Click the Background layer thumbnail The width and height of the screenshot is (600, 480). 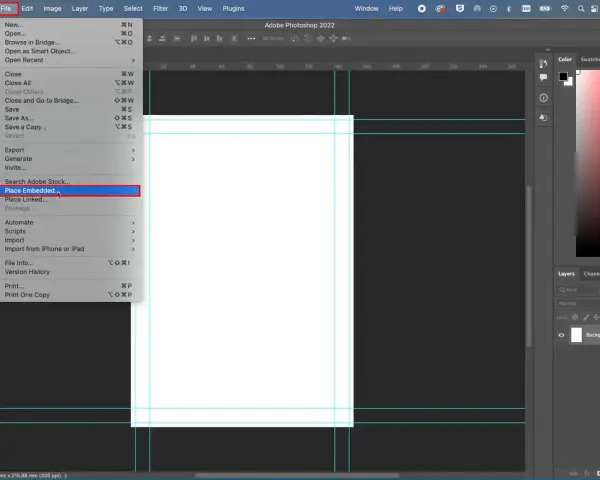(576, 335)
